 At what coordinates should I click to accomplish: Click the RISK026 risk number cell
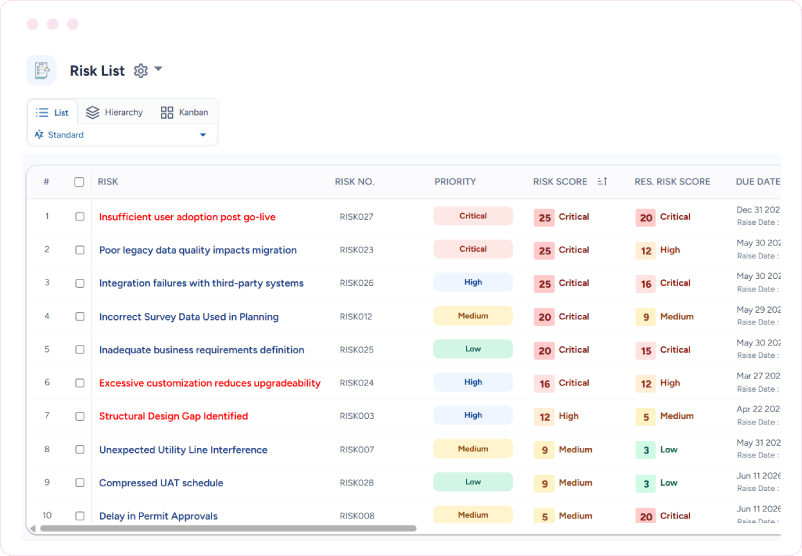[357, 283]
